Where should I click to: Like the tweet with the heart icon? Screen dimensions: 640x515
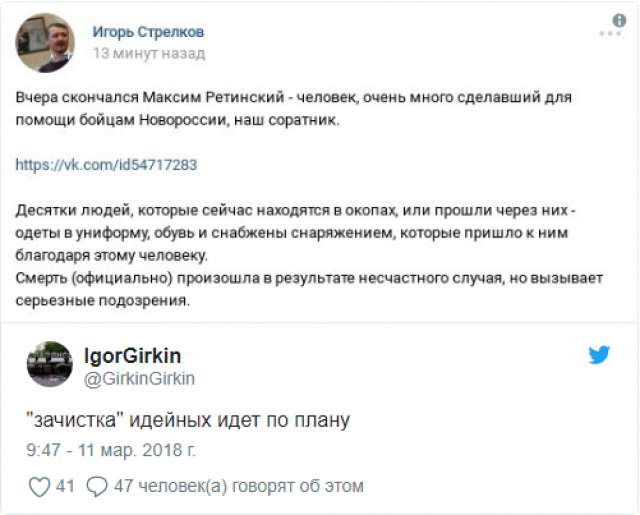[39, 487]
